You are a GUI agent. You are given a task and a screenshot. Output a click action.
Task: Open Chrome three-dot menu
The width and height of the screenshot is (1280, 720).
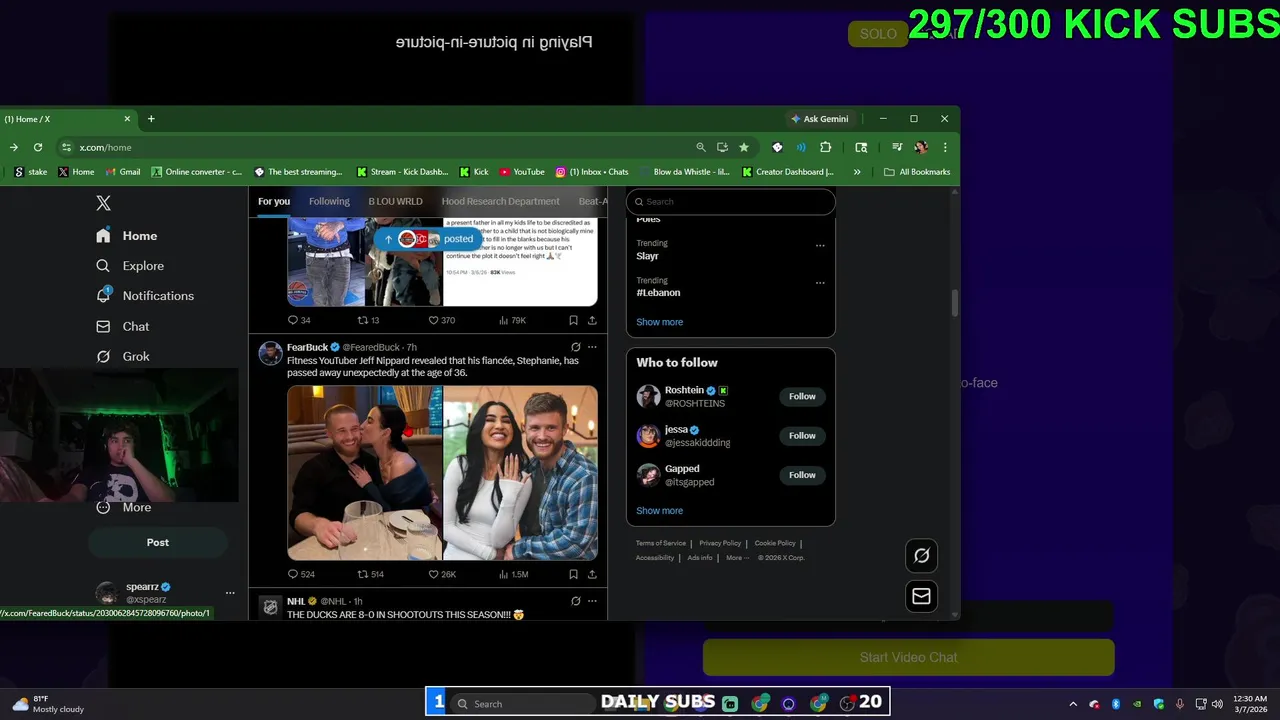(945, 147)
